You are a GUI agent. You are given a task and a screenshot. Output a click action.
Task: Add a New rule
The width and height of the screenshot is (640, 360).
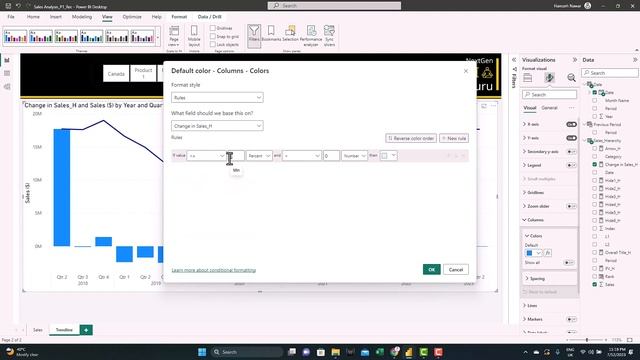coord(453,138)
